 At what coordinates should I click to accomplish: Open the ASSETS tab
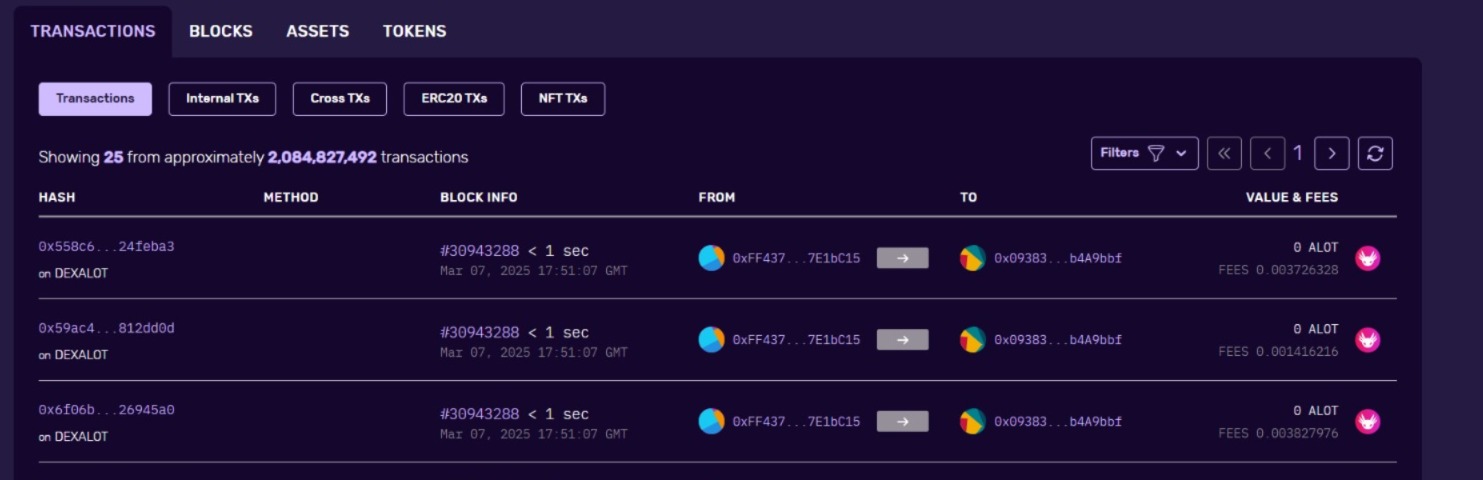(317, 31)
